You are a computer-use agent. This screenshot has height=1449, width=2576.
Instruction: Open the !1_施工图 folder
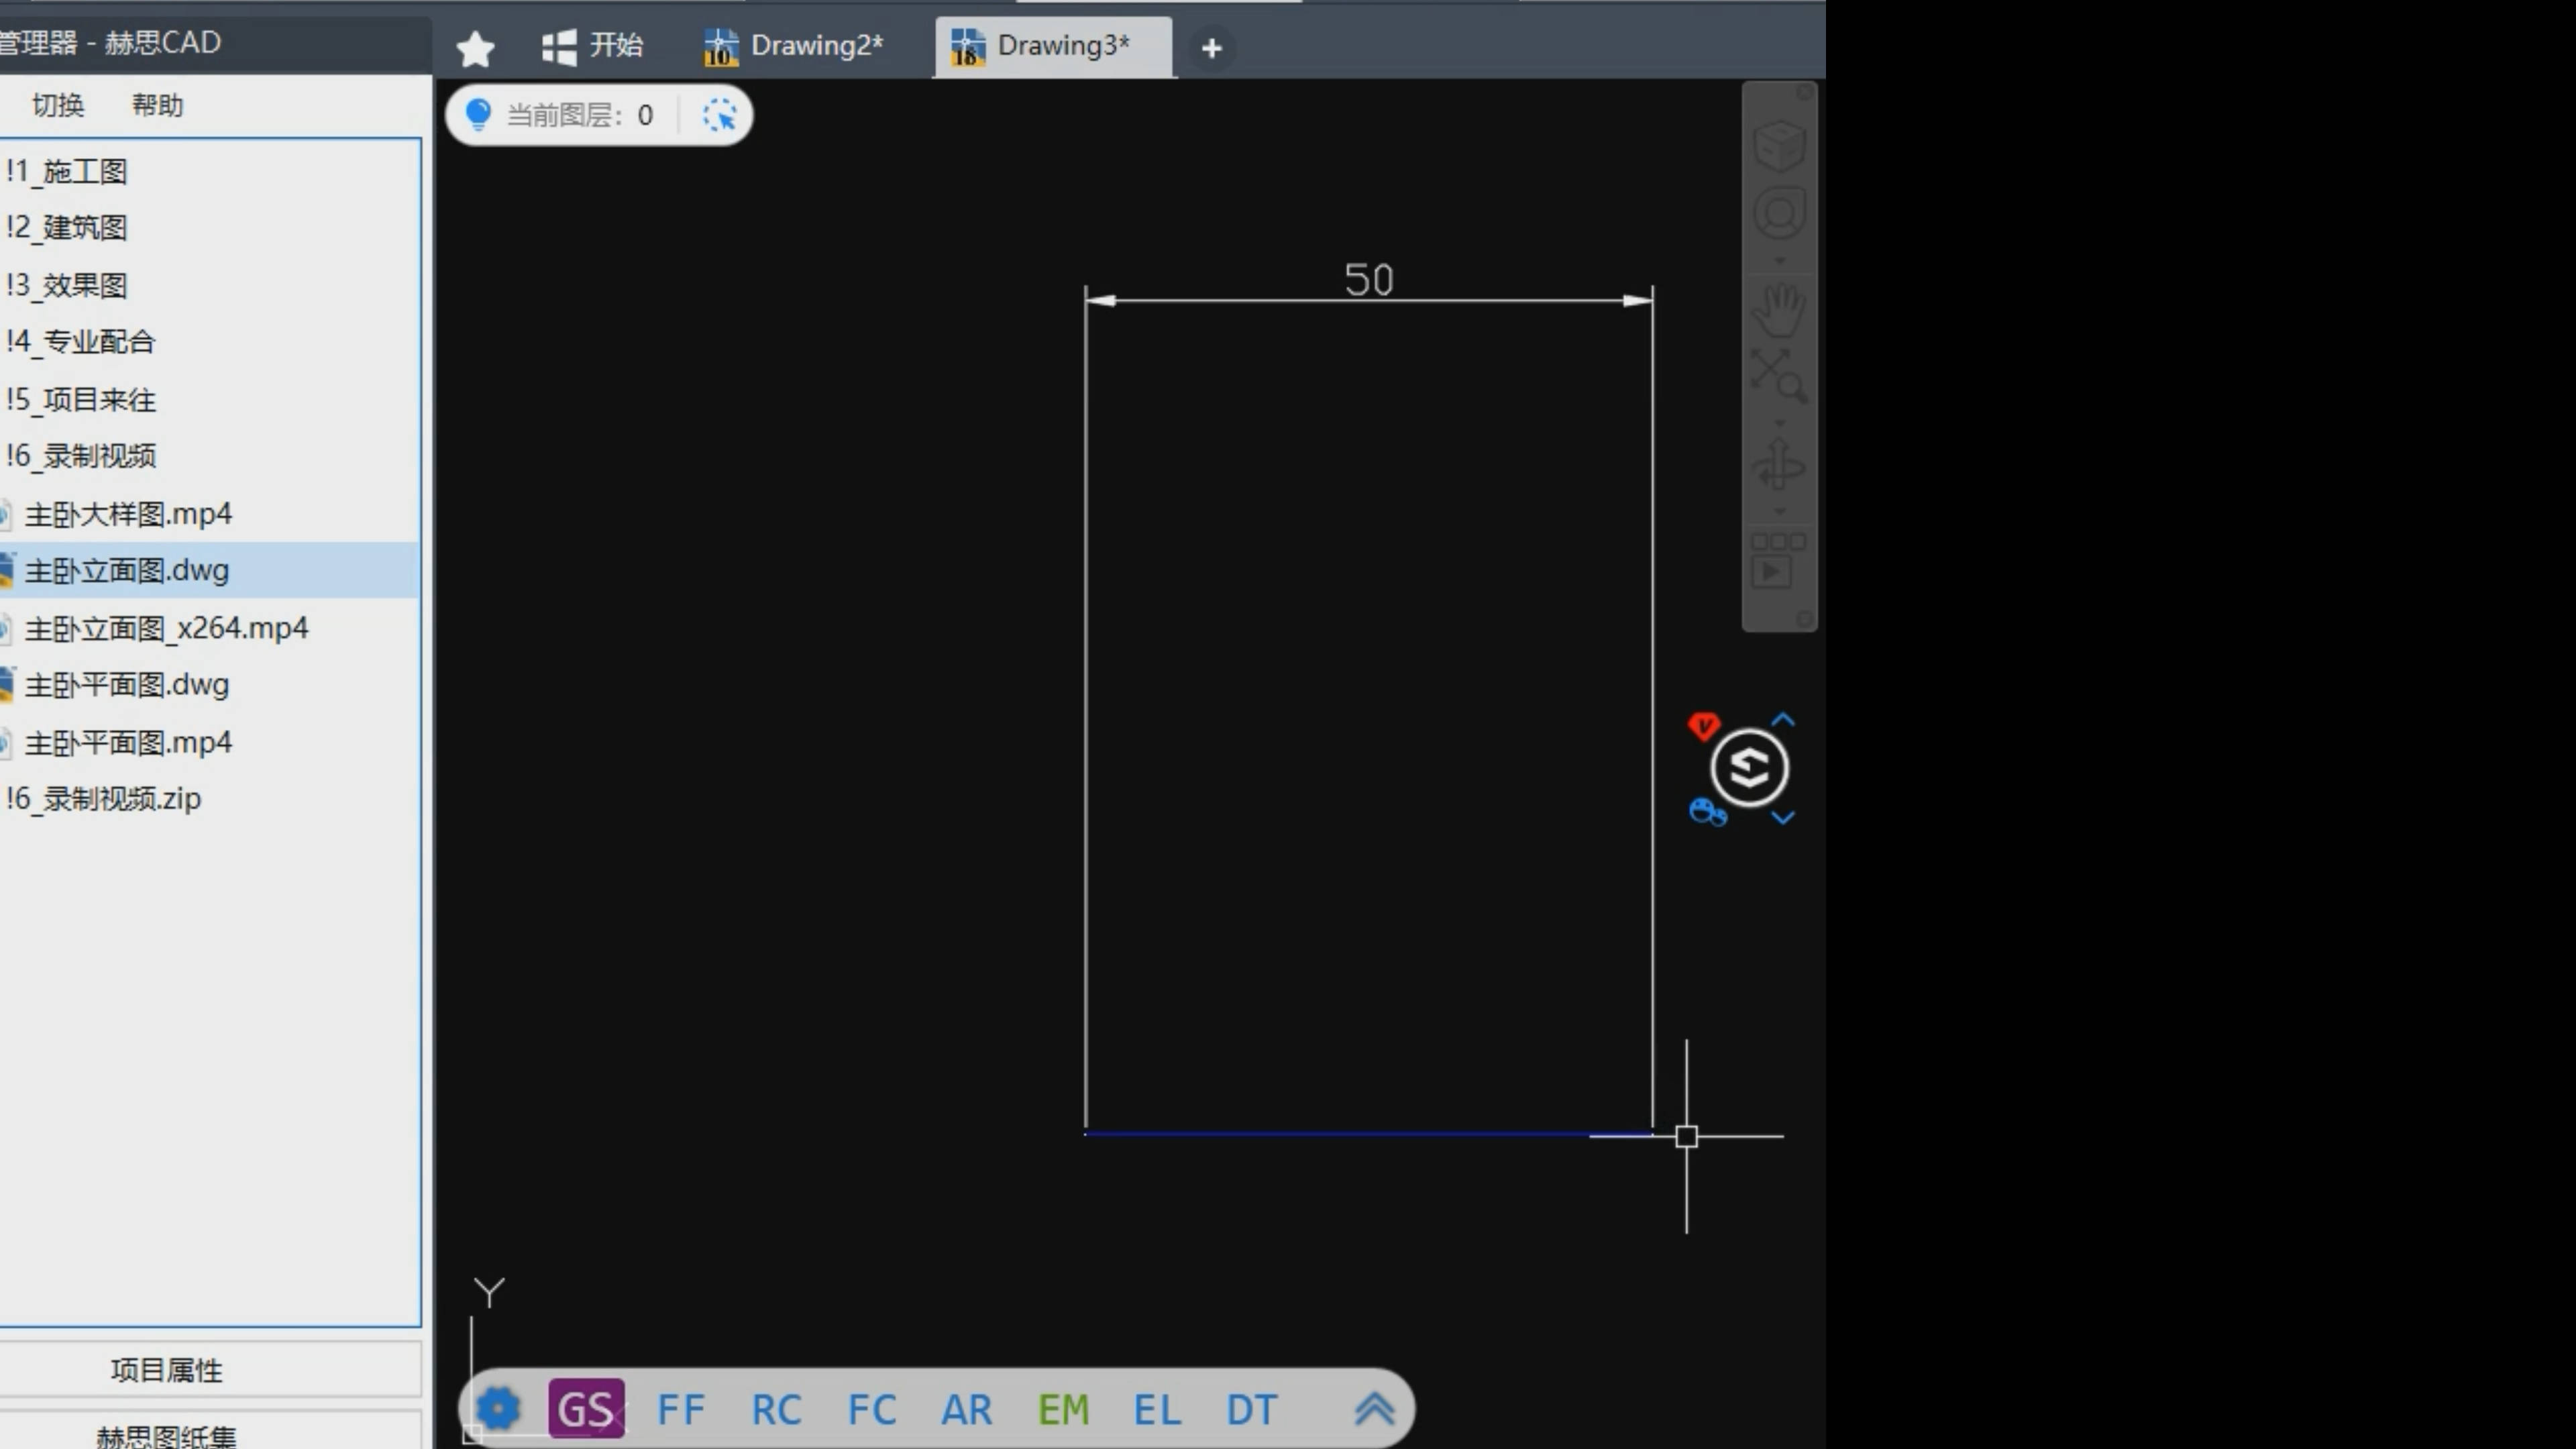point(66,171)
